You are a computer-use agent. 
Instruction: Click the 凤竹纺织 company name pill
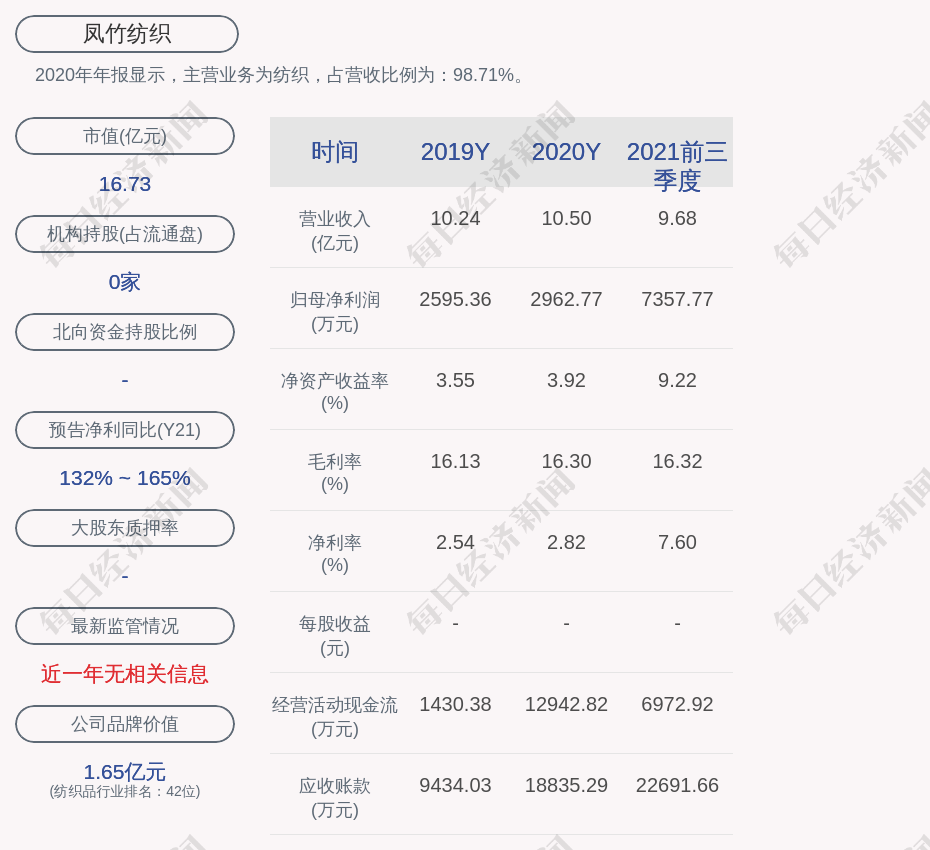click(x=126, y=34)
